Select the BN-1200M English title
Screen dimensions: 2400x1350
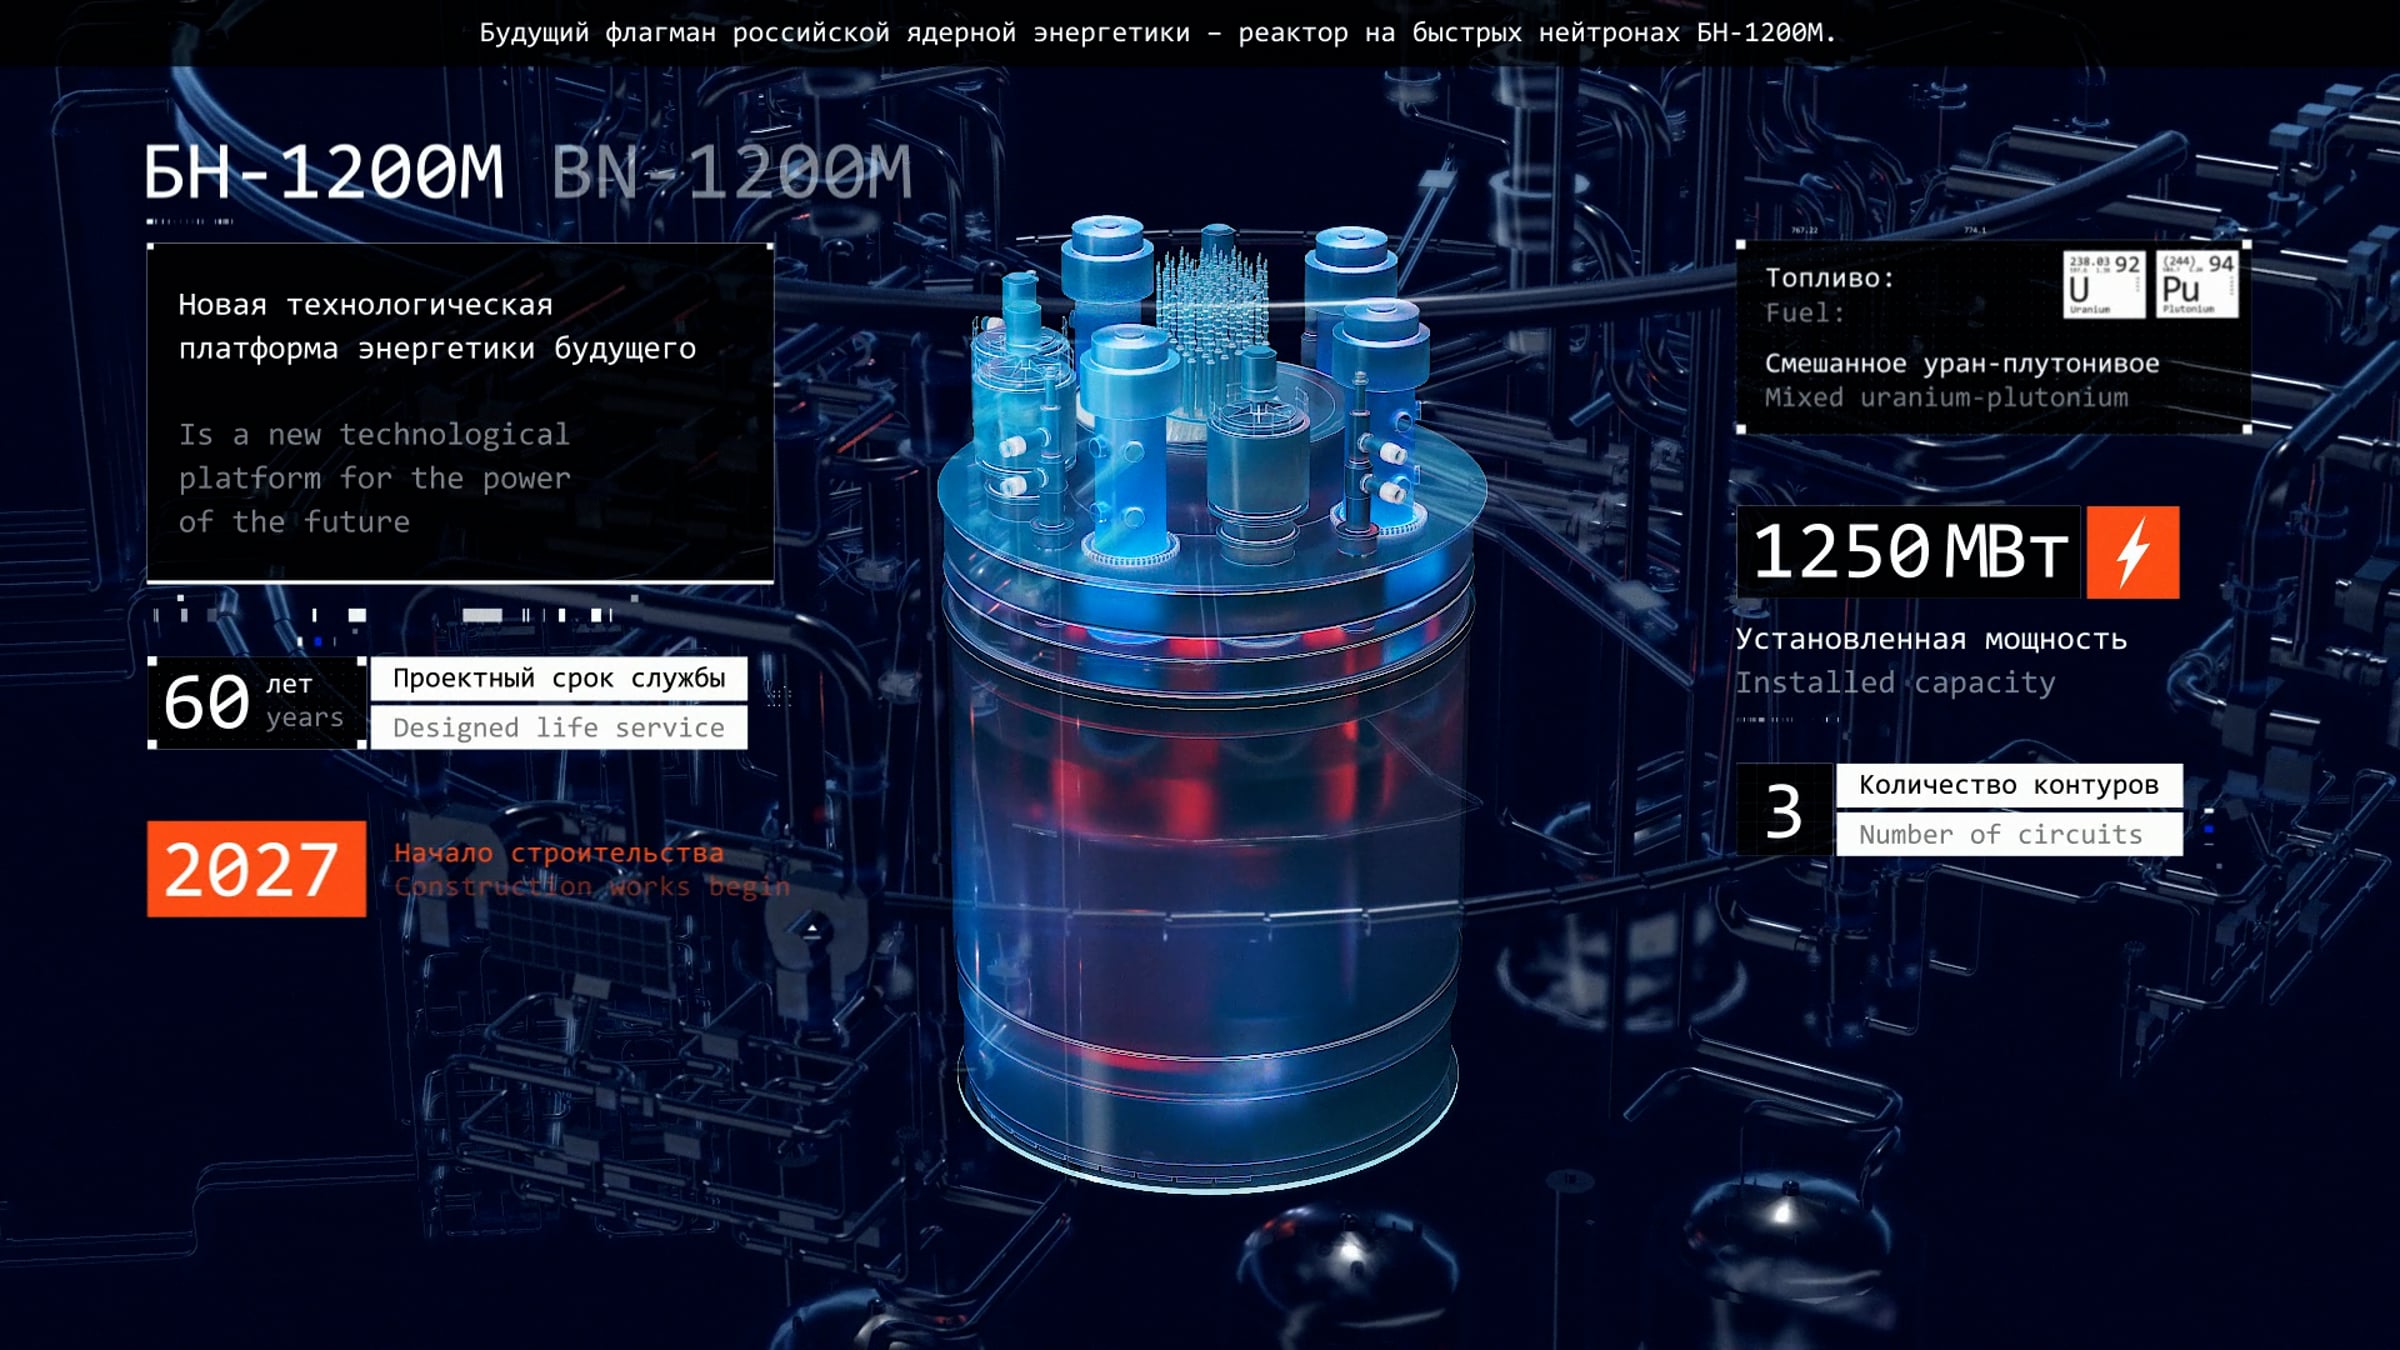coord(731,173)
